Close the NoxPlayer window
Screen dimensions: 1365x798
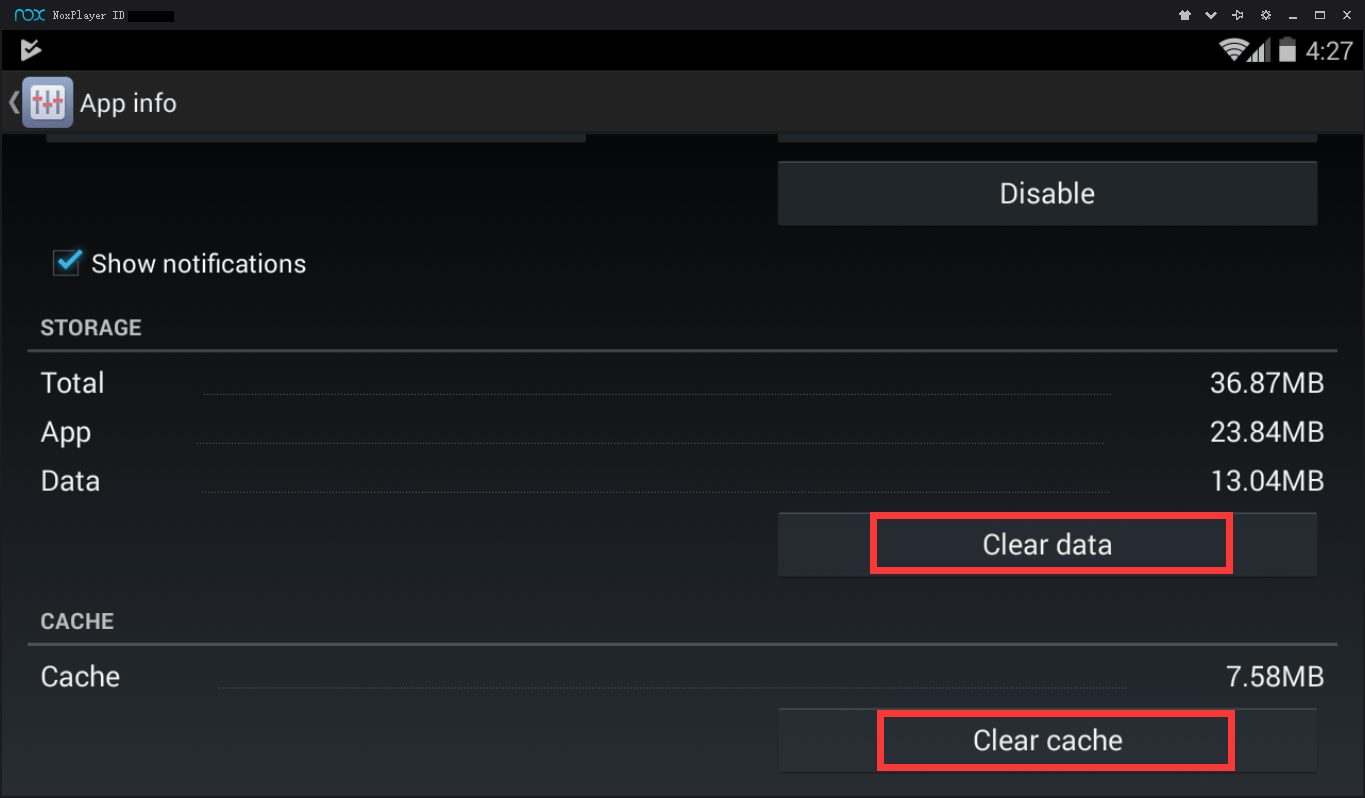click(x=1346, y=15)
